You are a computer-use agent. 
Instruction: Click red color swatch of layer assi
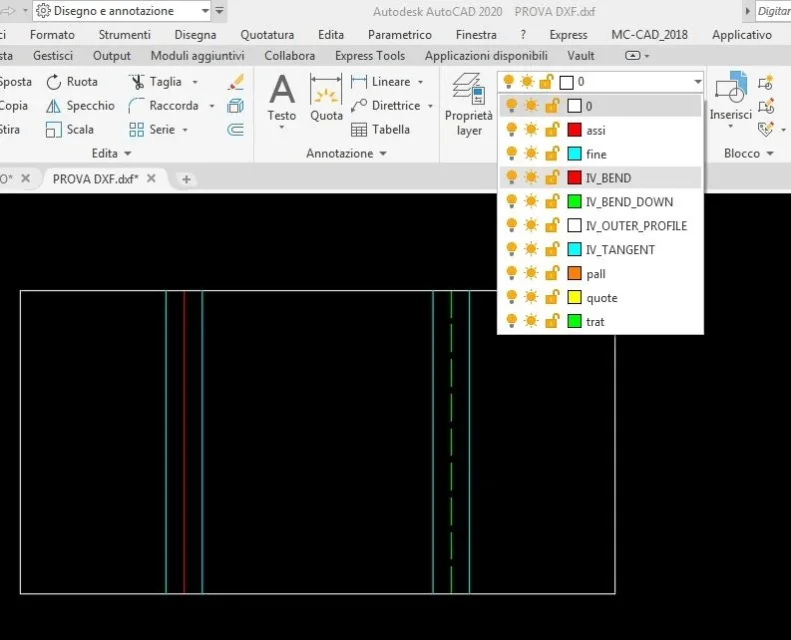[x=574, y=130]
